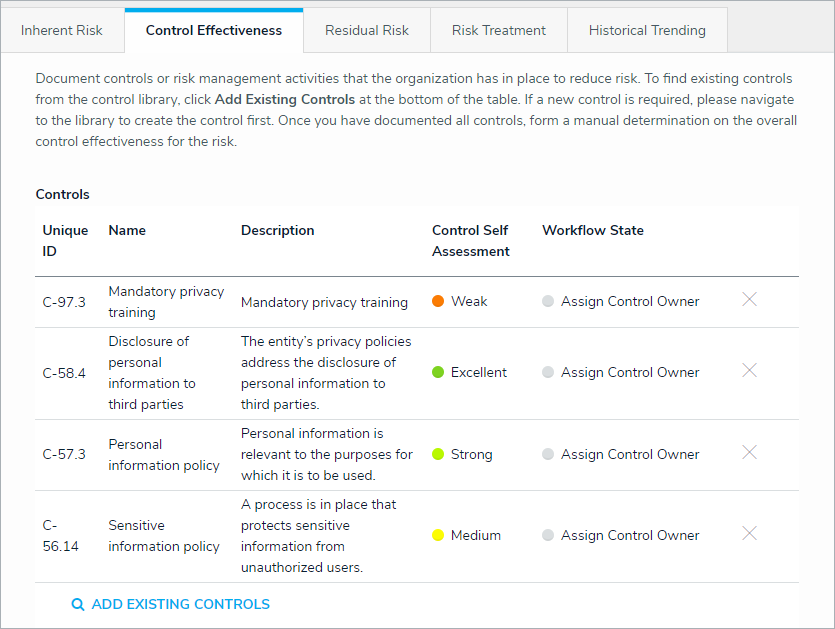View the Historical Trending tab

647,30
